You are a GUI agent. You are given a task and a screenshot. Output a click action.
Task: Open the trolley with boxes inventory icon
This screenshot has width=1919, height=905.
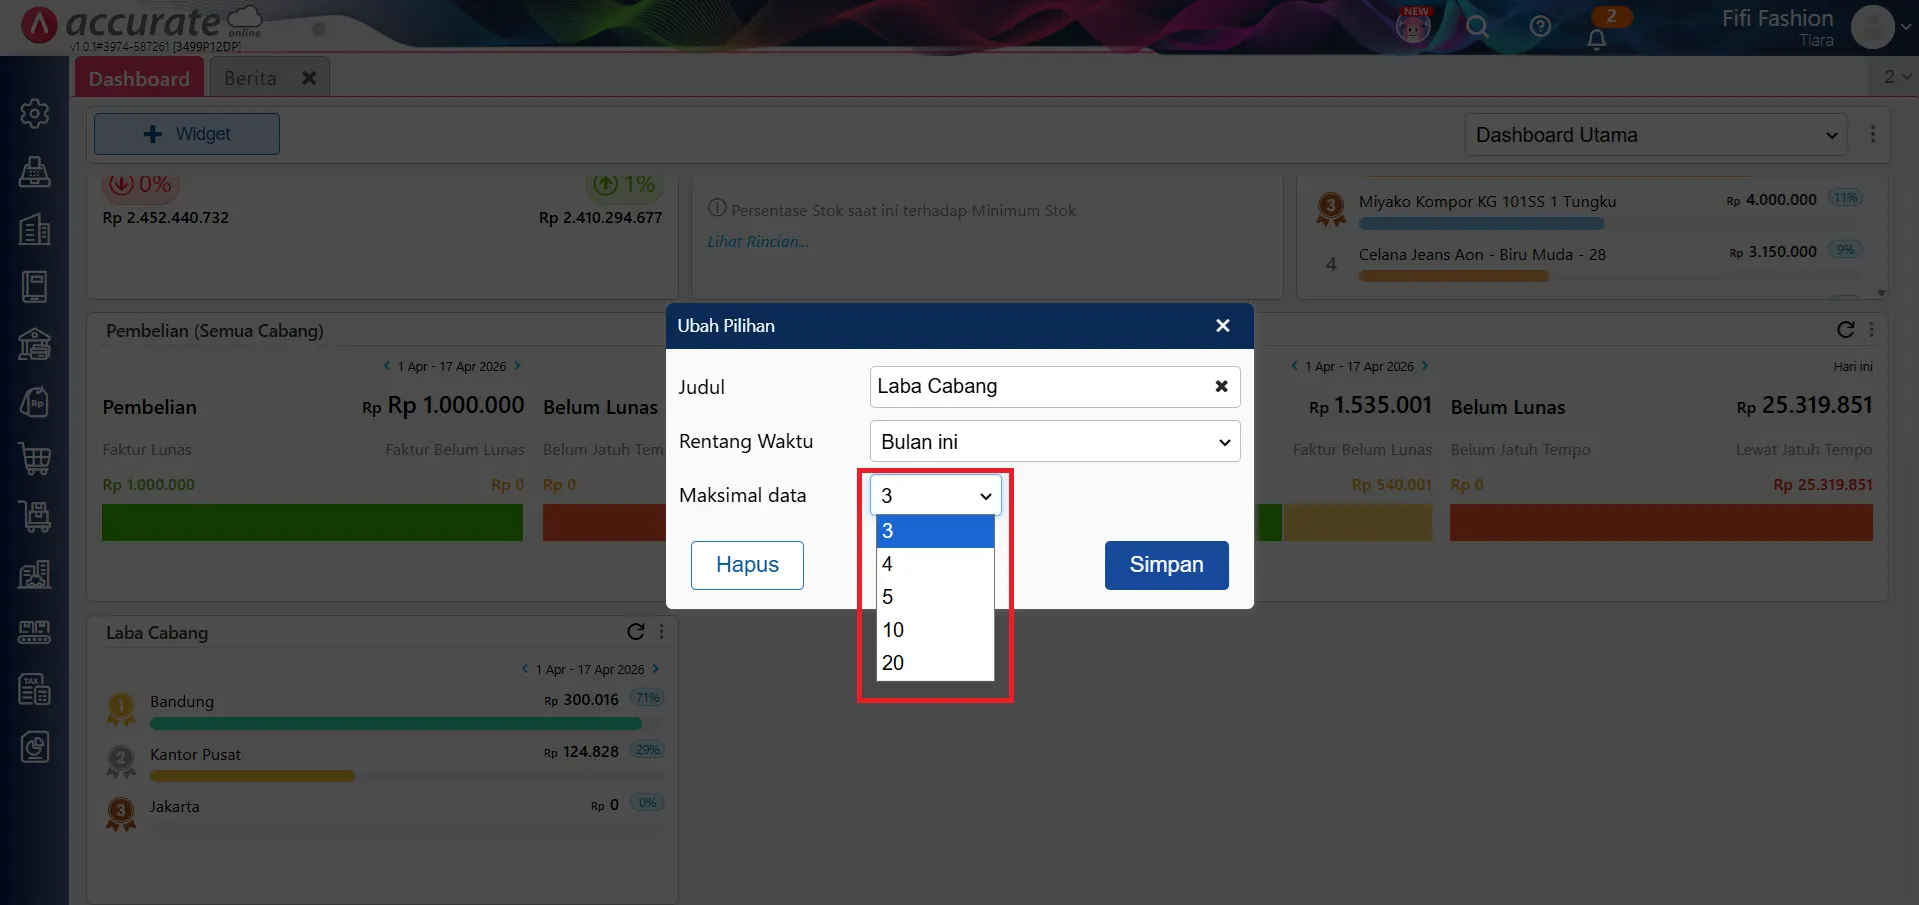point(35,517)
